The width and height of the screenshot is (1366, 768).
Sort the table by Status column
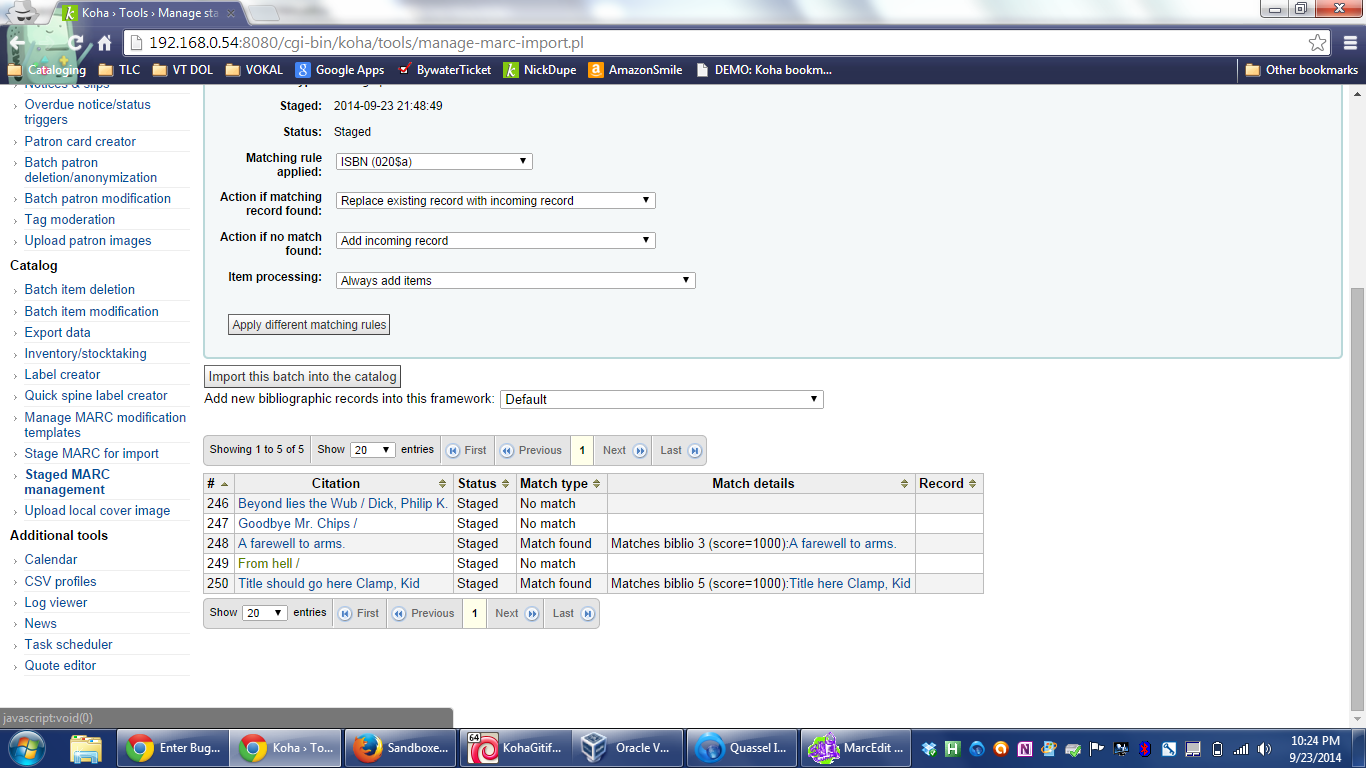(484, 484)
